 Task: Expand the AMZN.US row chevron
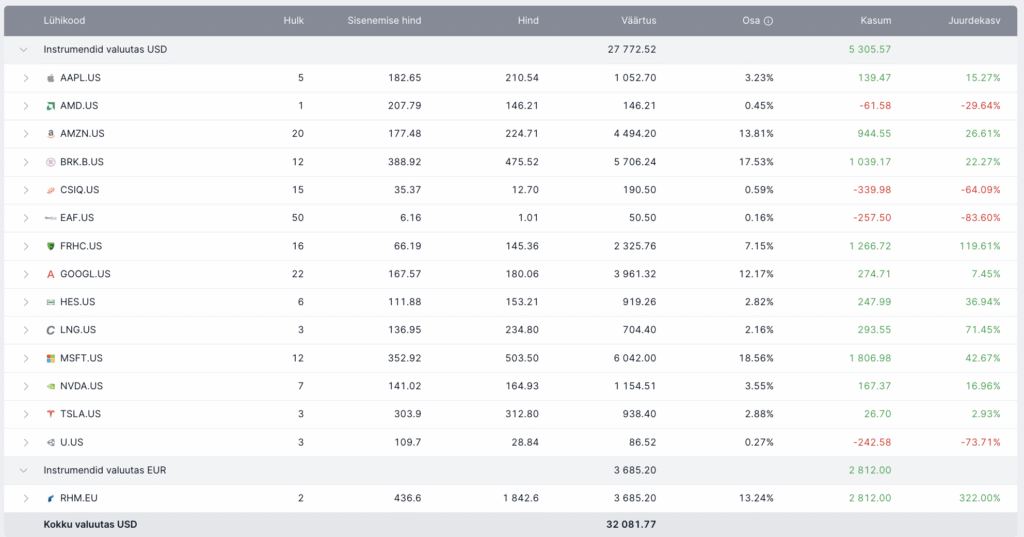point(25,134)
